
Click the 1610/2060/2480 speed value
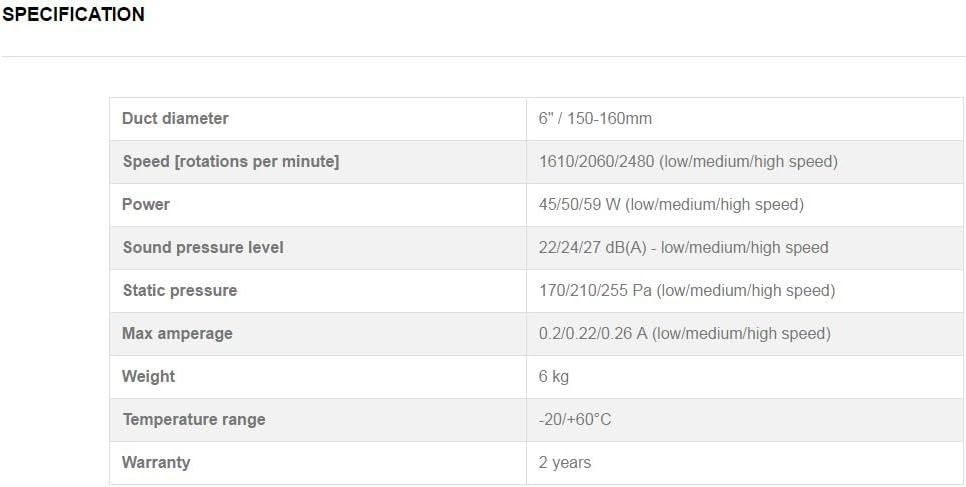688,162
